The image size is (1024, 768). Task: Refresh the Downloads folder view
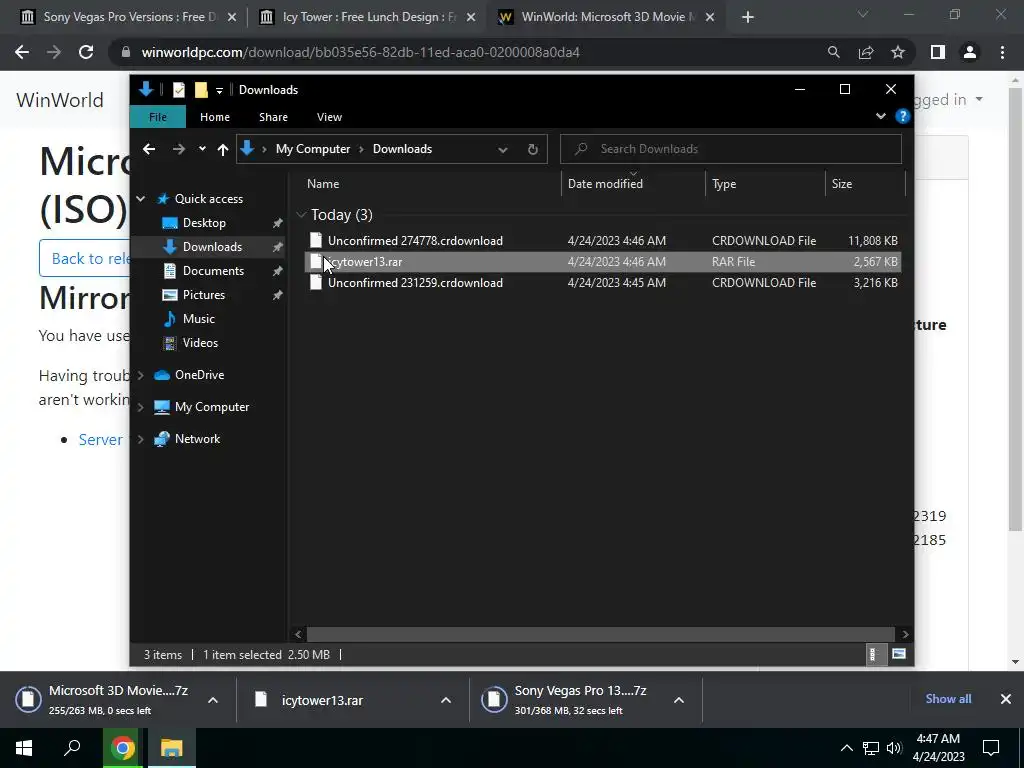click(533, 150)
